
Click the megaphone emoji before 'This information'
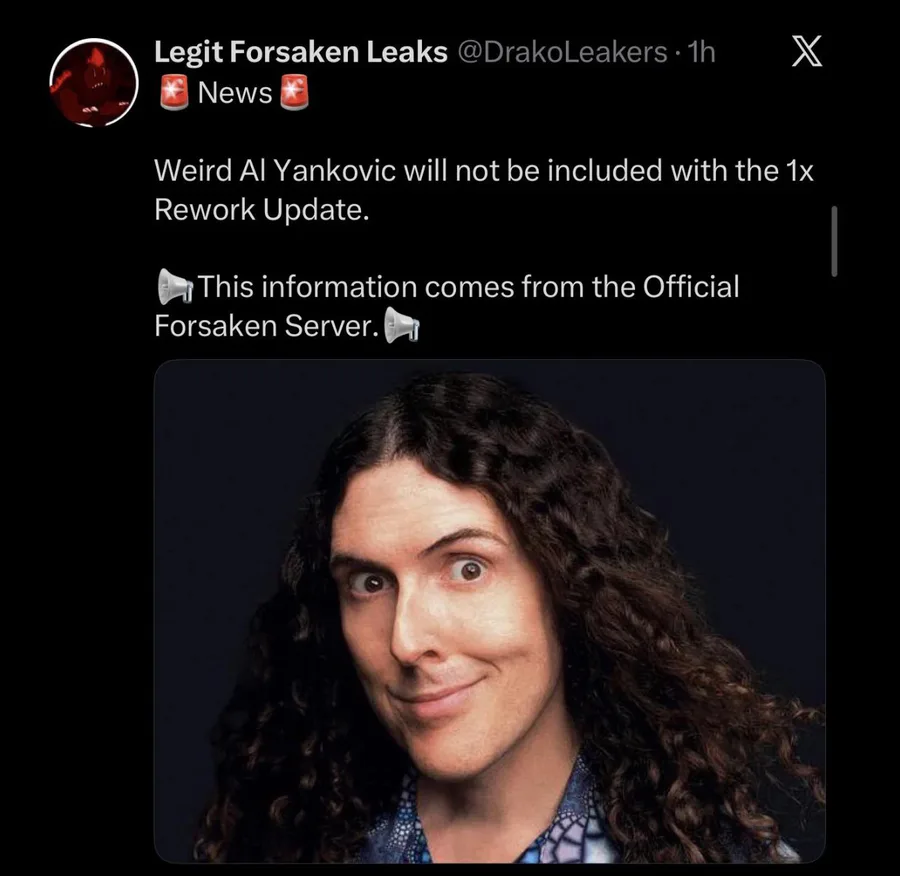[174, 286]
